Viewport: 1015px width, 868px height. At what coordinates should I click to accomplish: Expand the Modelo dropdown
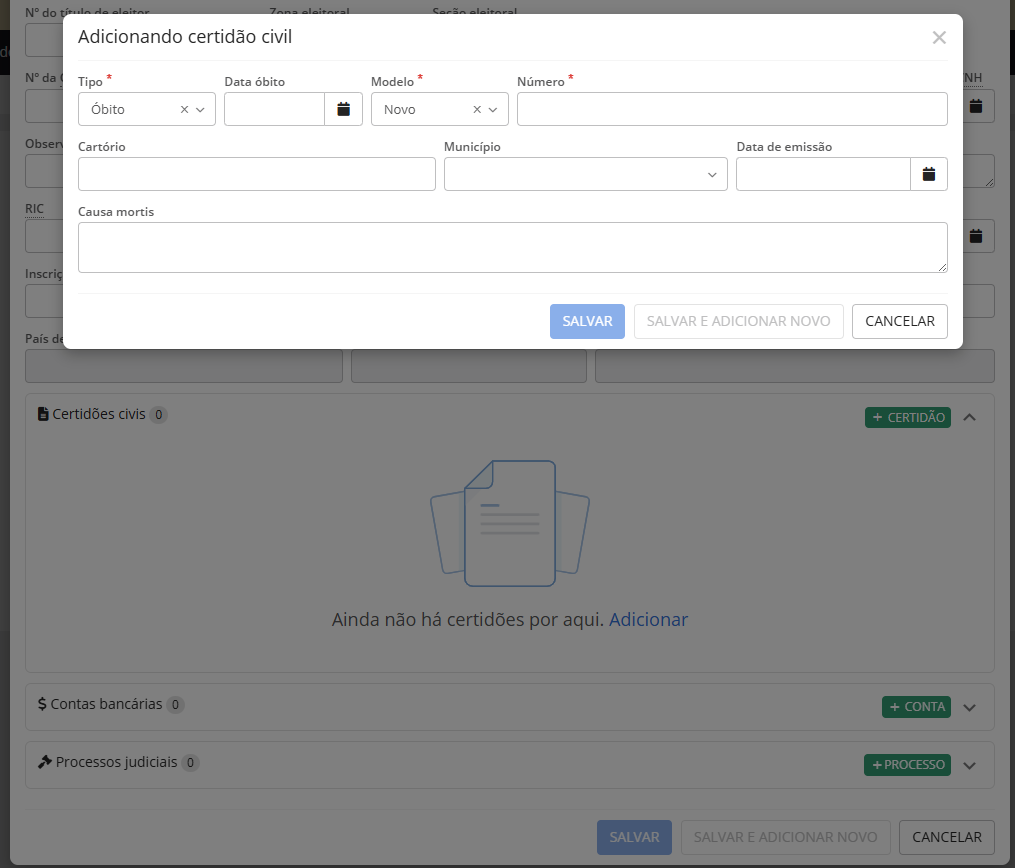tap(493, 110)
